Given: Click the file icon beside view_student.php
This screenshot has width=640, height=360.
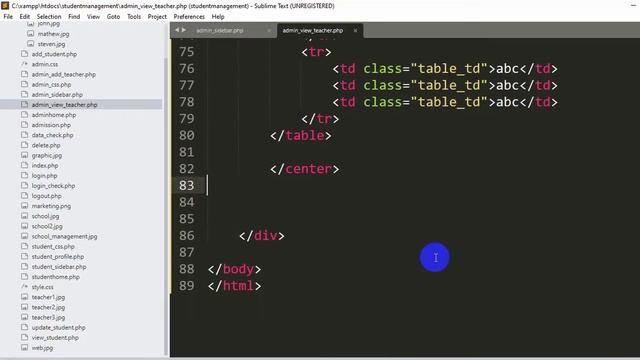Looking at the screenshot, I should [x=24, y=338].
